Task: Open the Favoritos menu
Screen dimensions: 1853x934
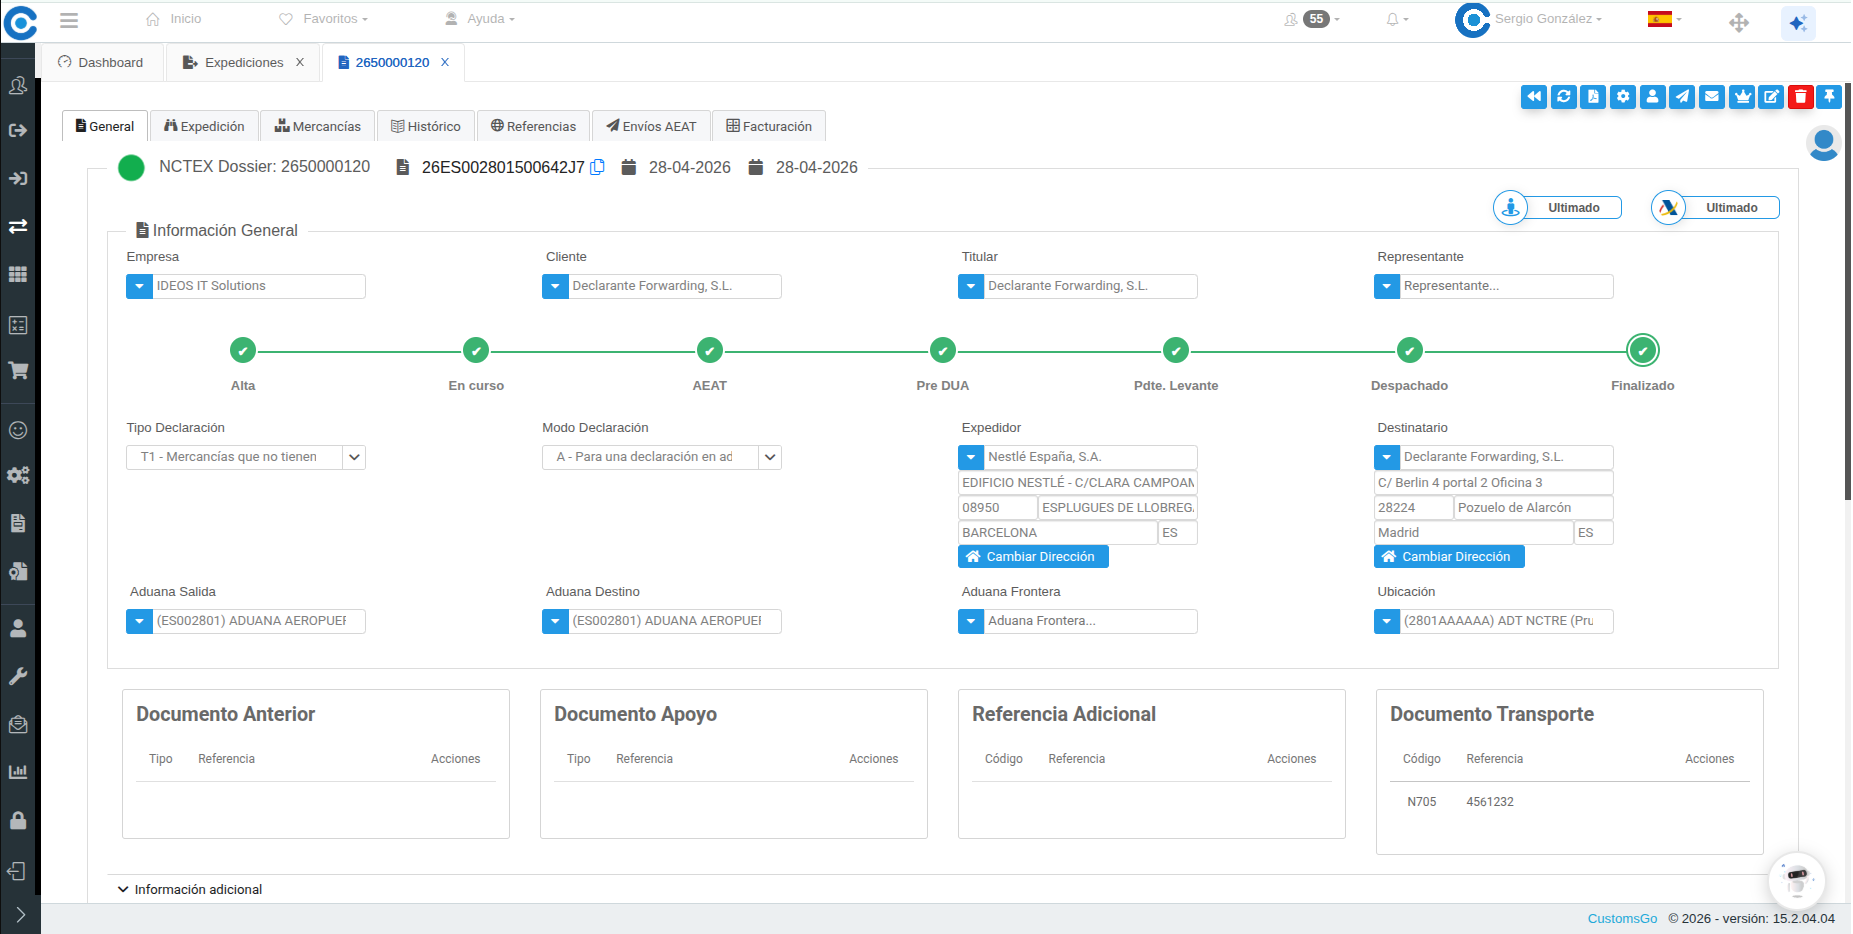Action: click(323, 19)
